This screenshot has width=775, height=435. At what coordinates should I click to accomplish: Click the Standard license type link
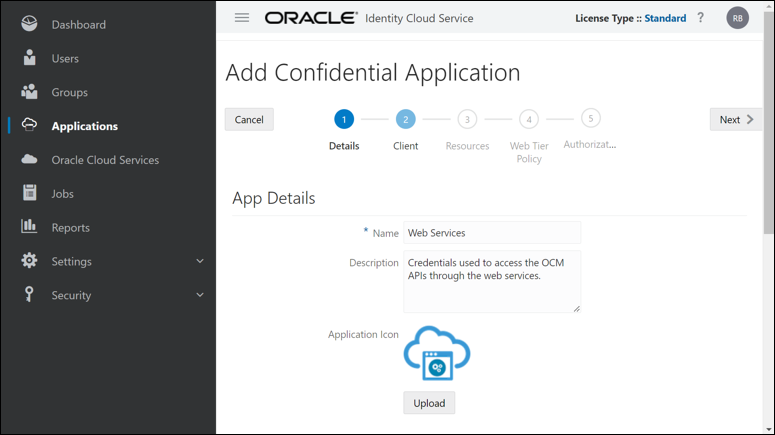[x=665, y=18]
